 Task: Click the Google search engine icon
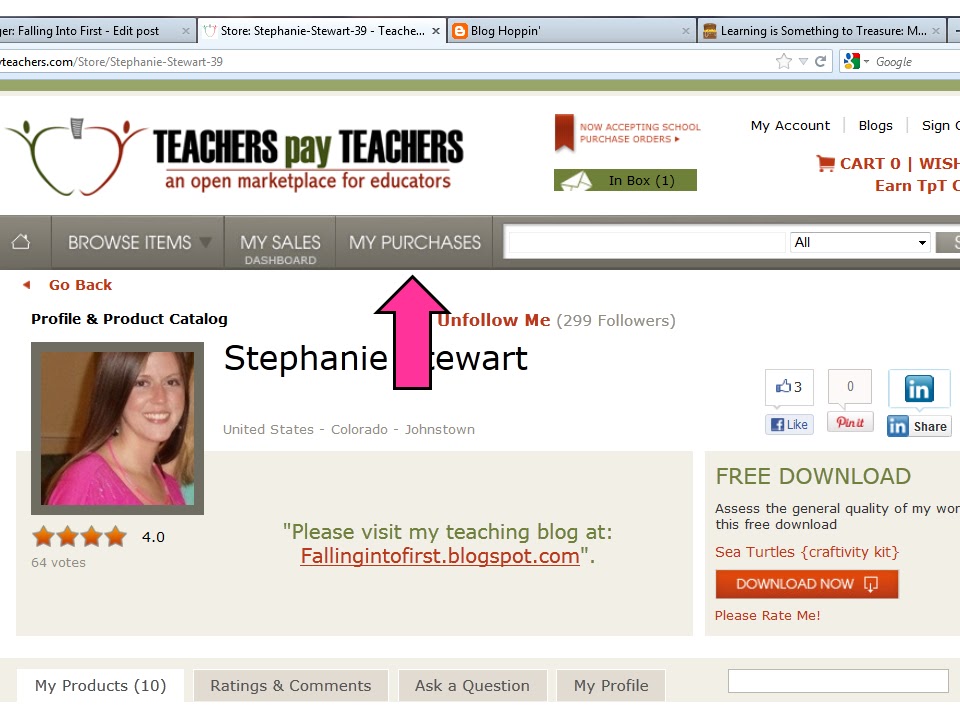pos(852,61)
